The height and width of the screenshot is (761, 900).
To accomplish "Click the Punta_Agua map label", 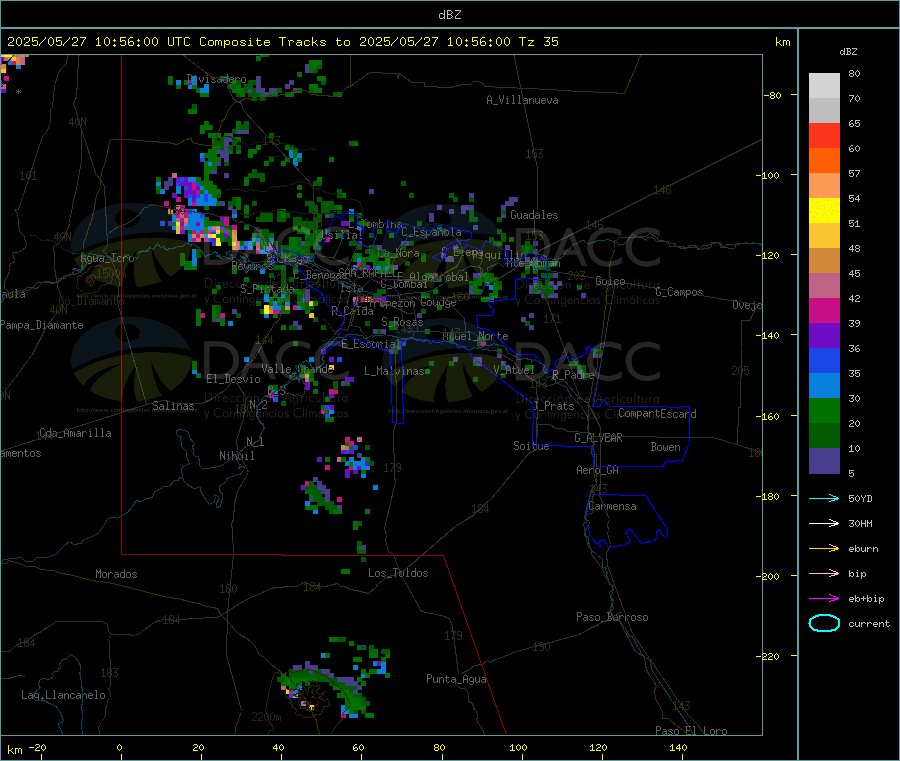I will tap(456, 680).
